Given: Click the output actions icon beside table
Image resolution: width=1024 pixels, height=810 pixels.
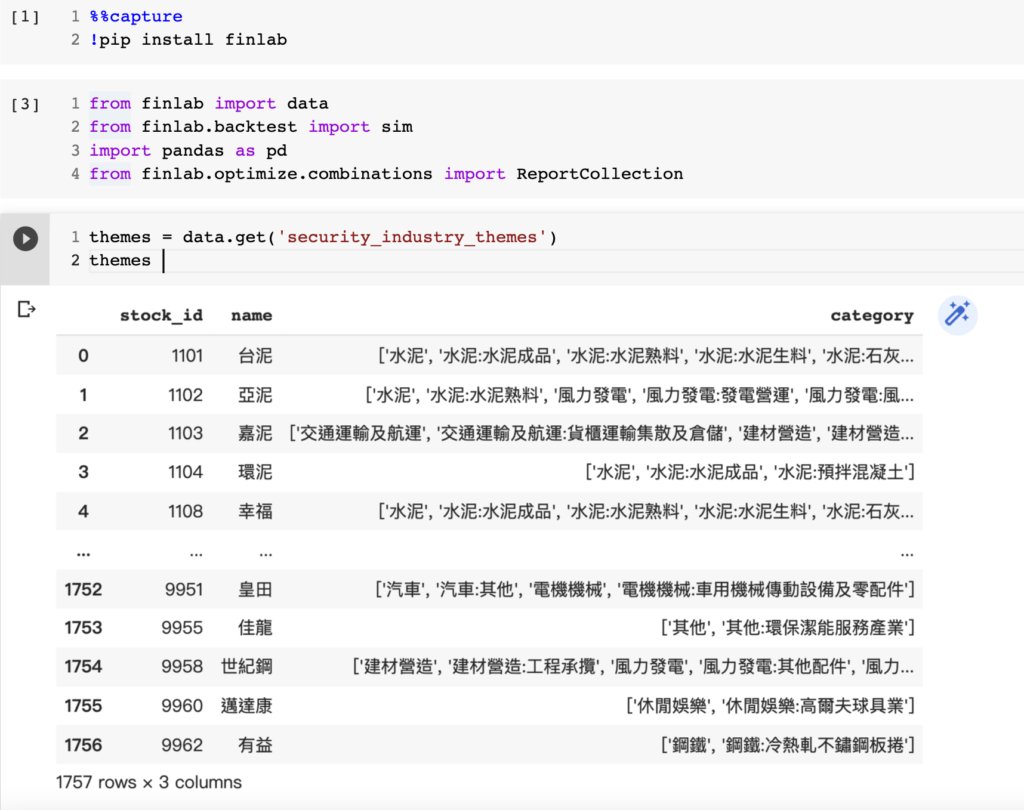Looking at the screenshot, I should click(27, 310).
